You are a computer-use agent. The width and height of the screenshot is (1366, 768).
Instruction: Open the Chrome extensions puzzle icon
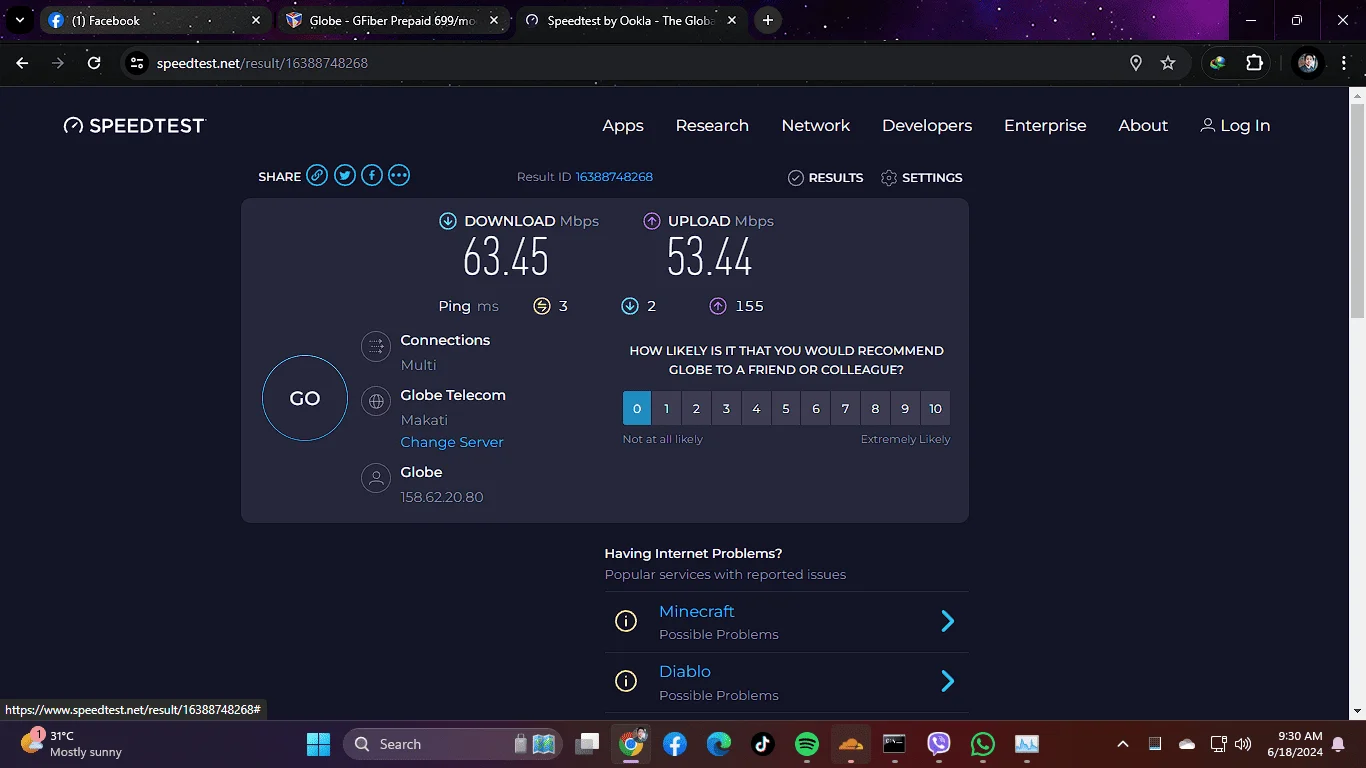click(1254, 63)
